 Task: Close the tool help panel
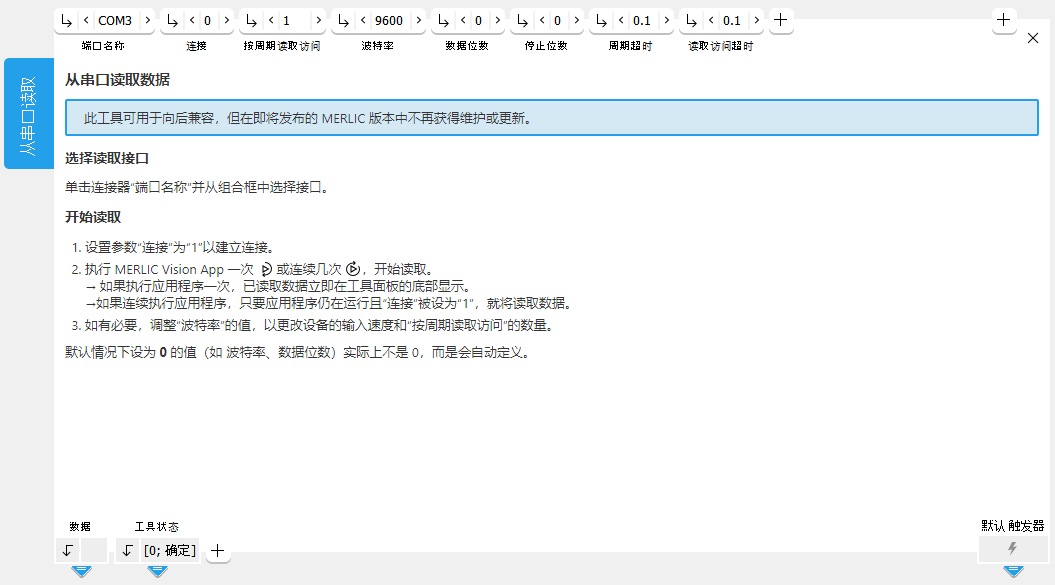1033,38
